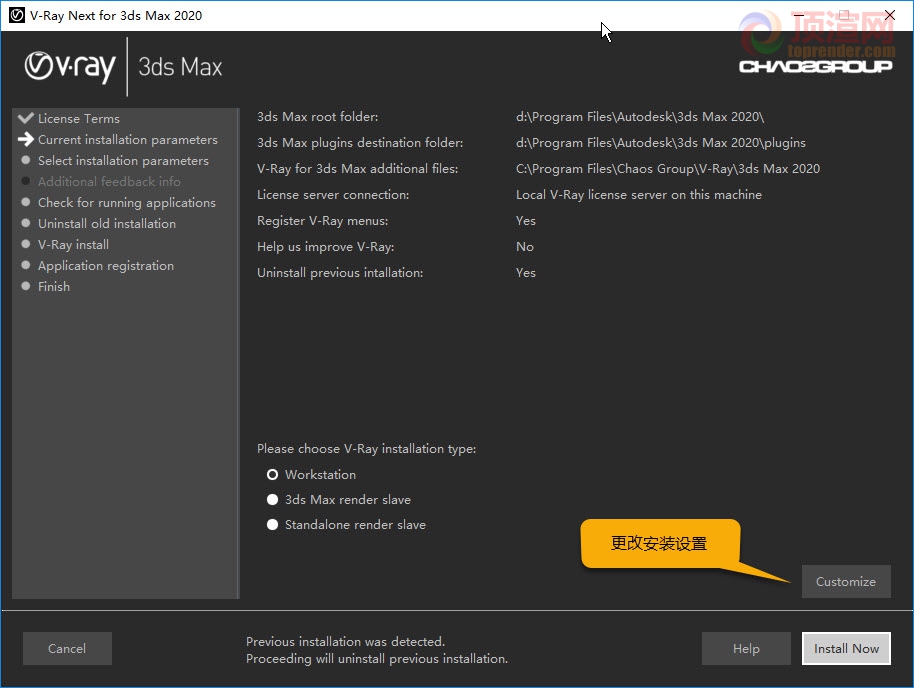Click the Chaos Group logo
914x688 pixels.
pos(815,66)
